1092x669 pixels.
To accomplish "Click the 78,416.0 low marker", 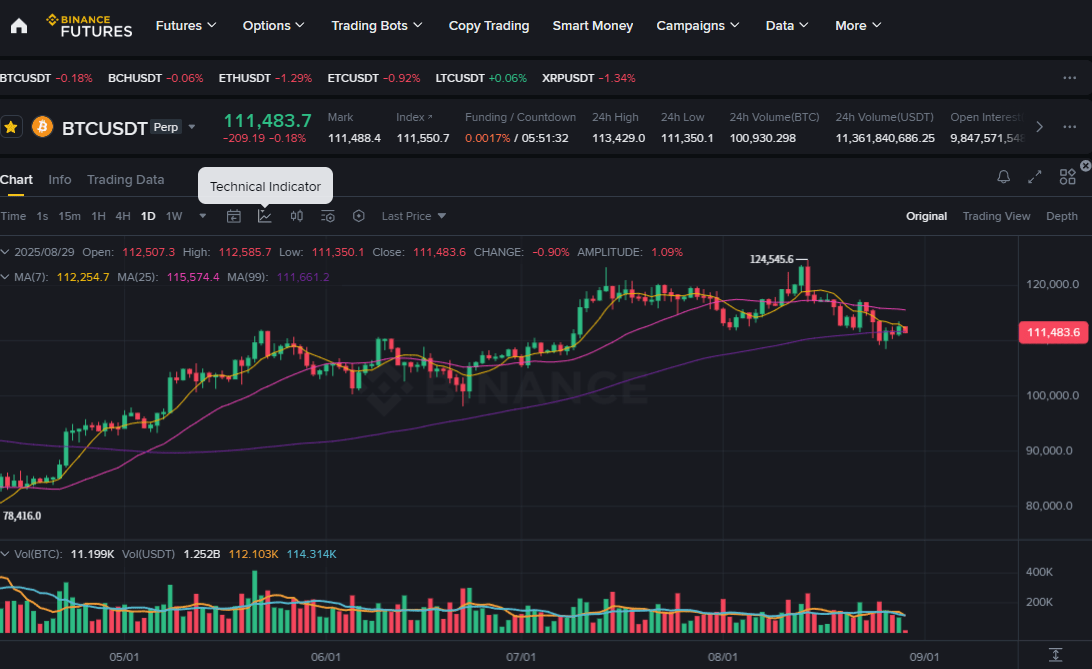I will pos(22,516).
